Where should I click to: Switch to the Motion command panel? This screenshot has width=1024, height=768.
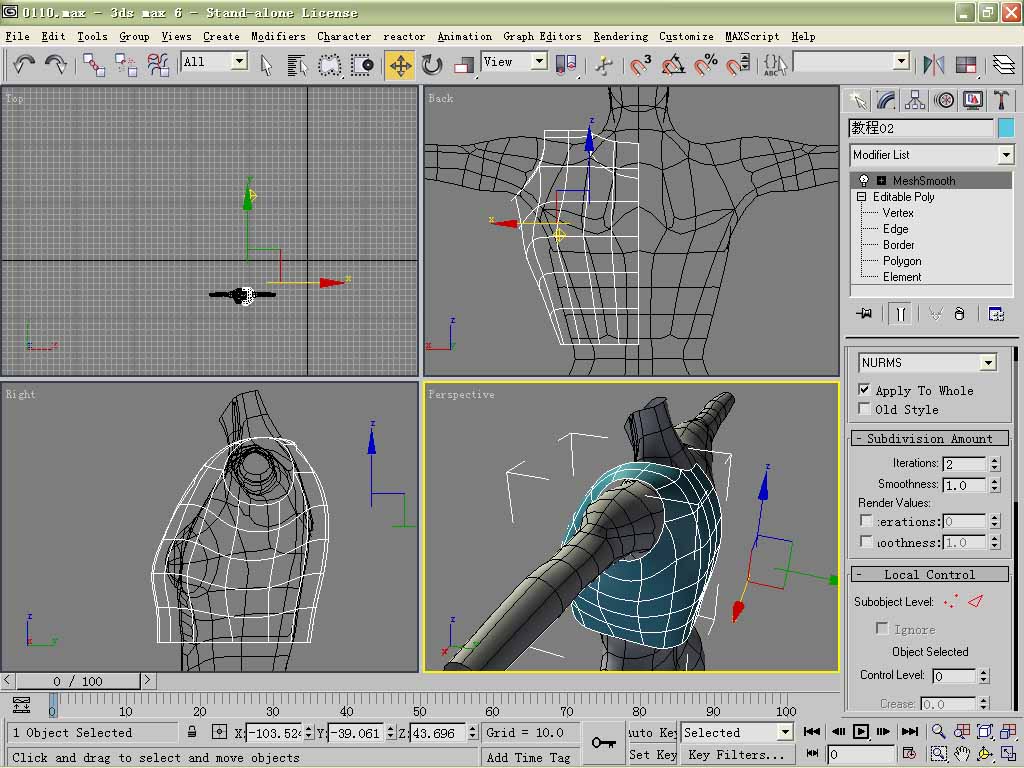tap(944, 100)
